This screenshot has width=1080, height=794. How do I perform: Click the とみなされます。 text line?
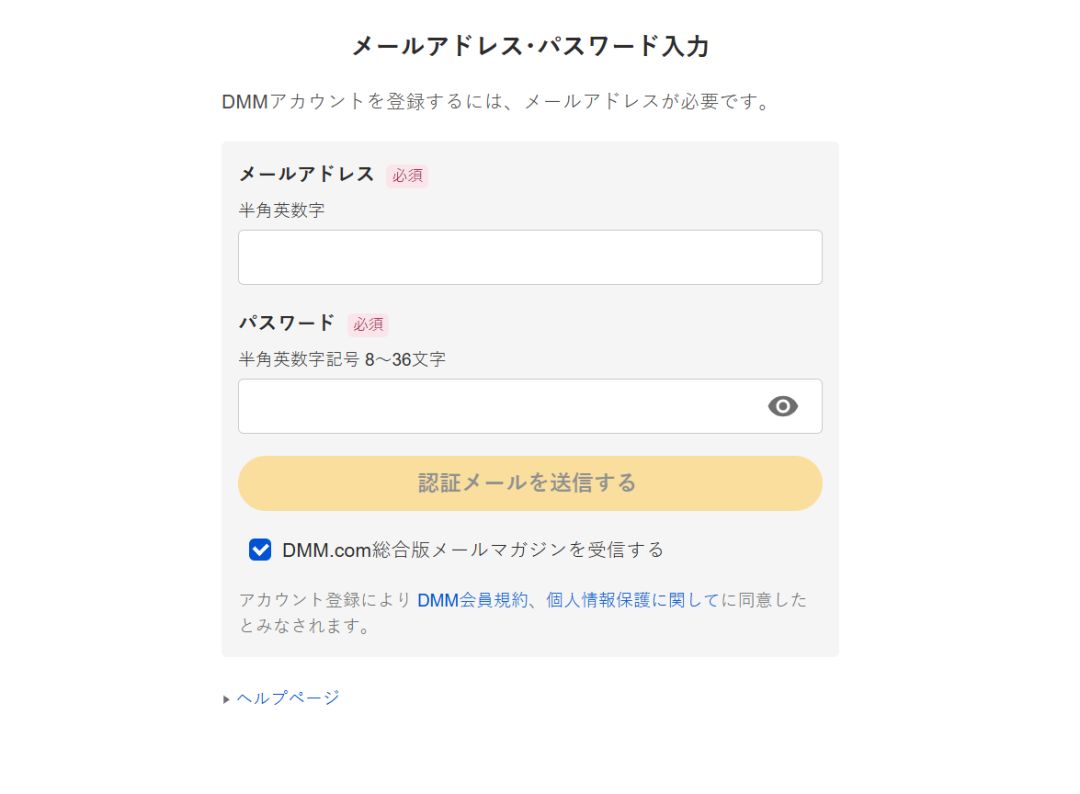pos(304,627)
